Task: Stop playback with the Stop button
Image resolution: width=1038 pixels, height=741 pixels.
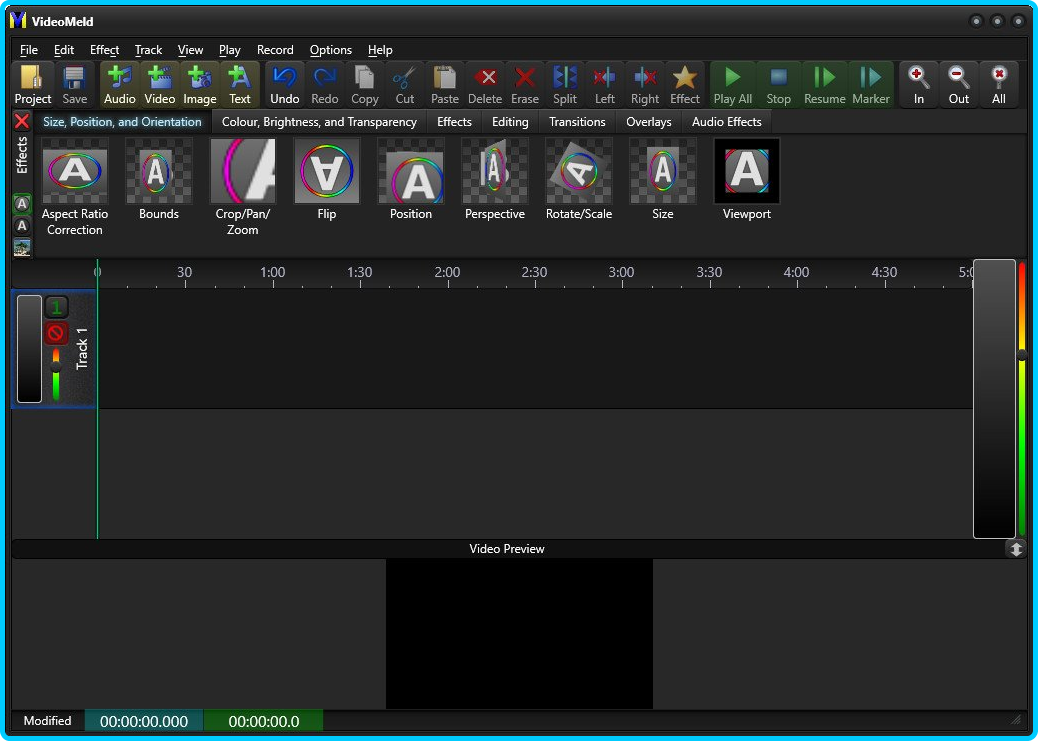Action: pos(778,85)
